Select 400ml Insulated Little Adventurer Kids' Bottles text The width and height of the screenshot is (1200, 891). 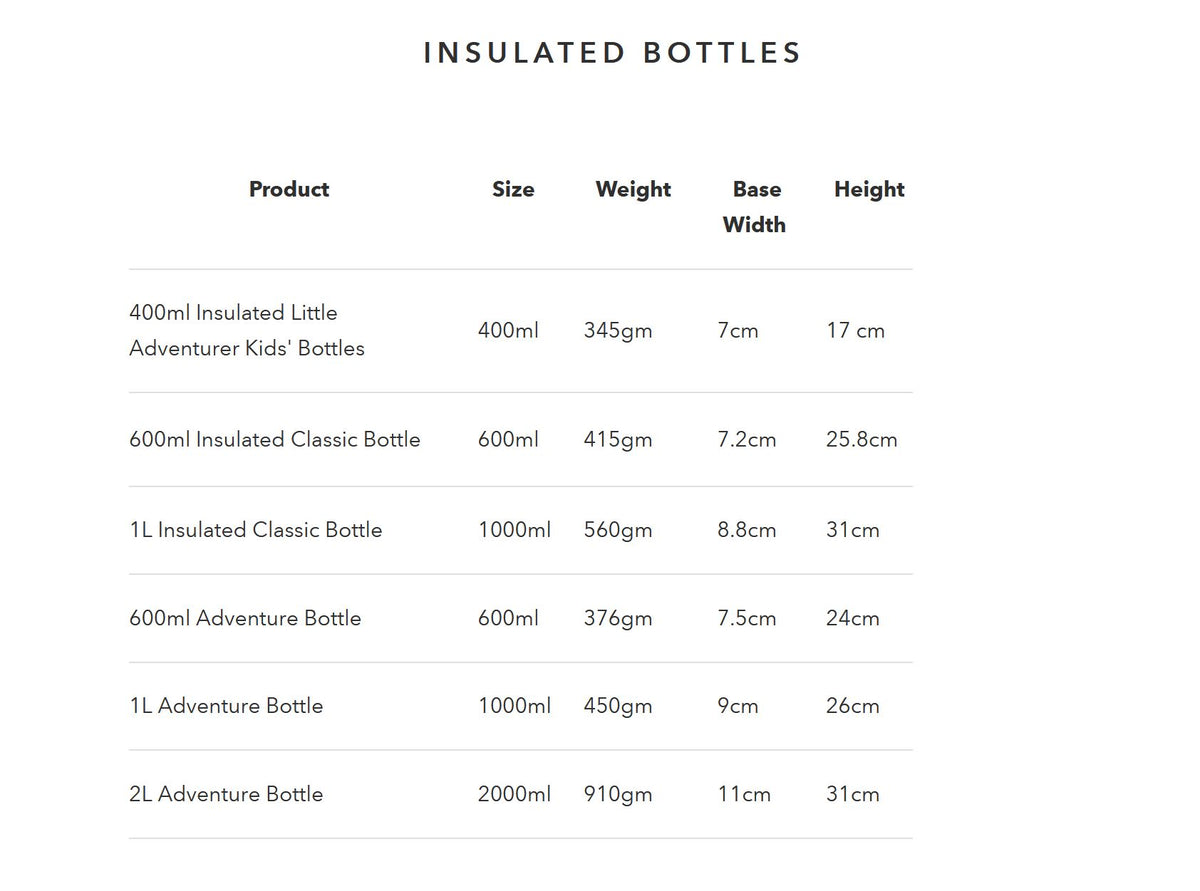tap(247, 330)
